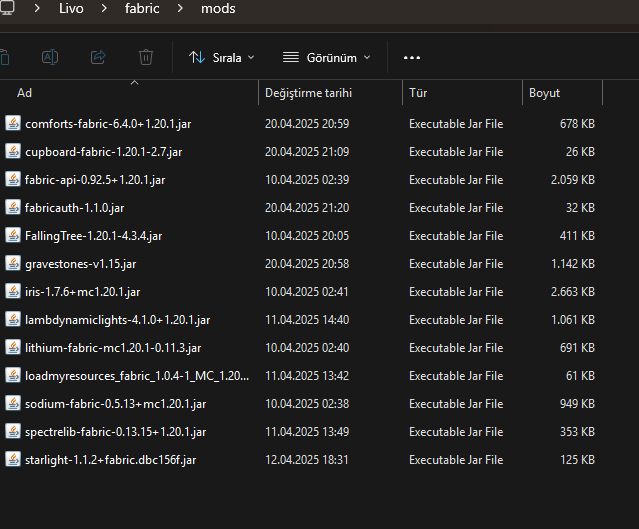Click size 949 KB cell
Screen dimensions: 639x529
click(x=577, y=404)
